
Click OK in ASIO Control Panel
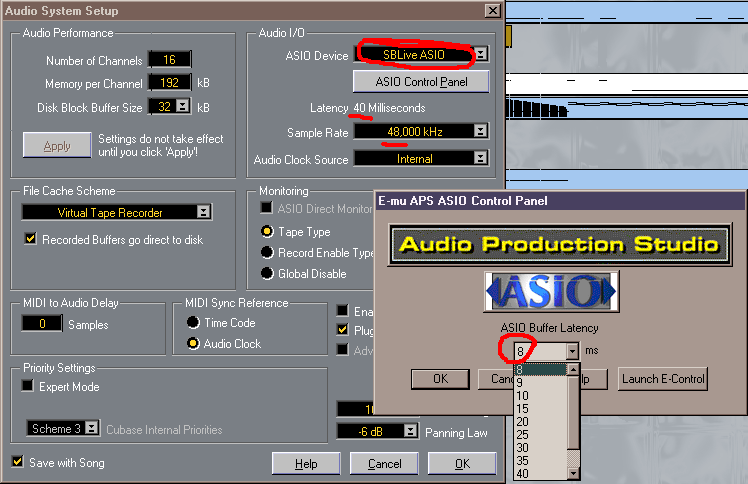[x=440, y=379]
